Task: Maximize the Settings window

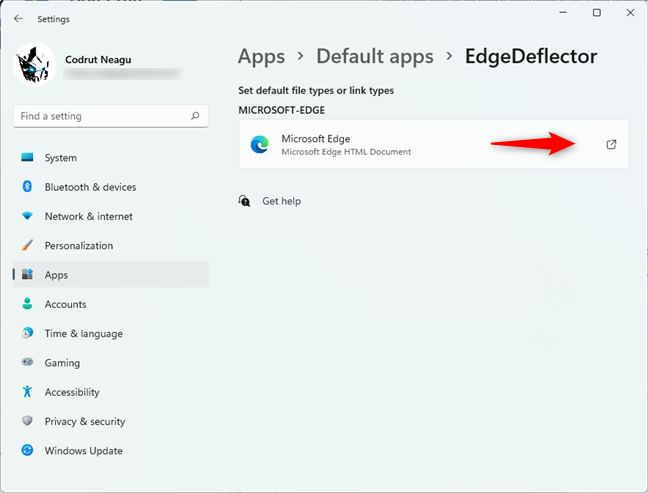Action: [x=597, y=13]
